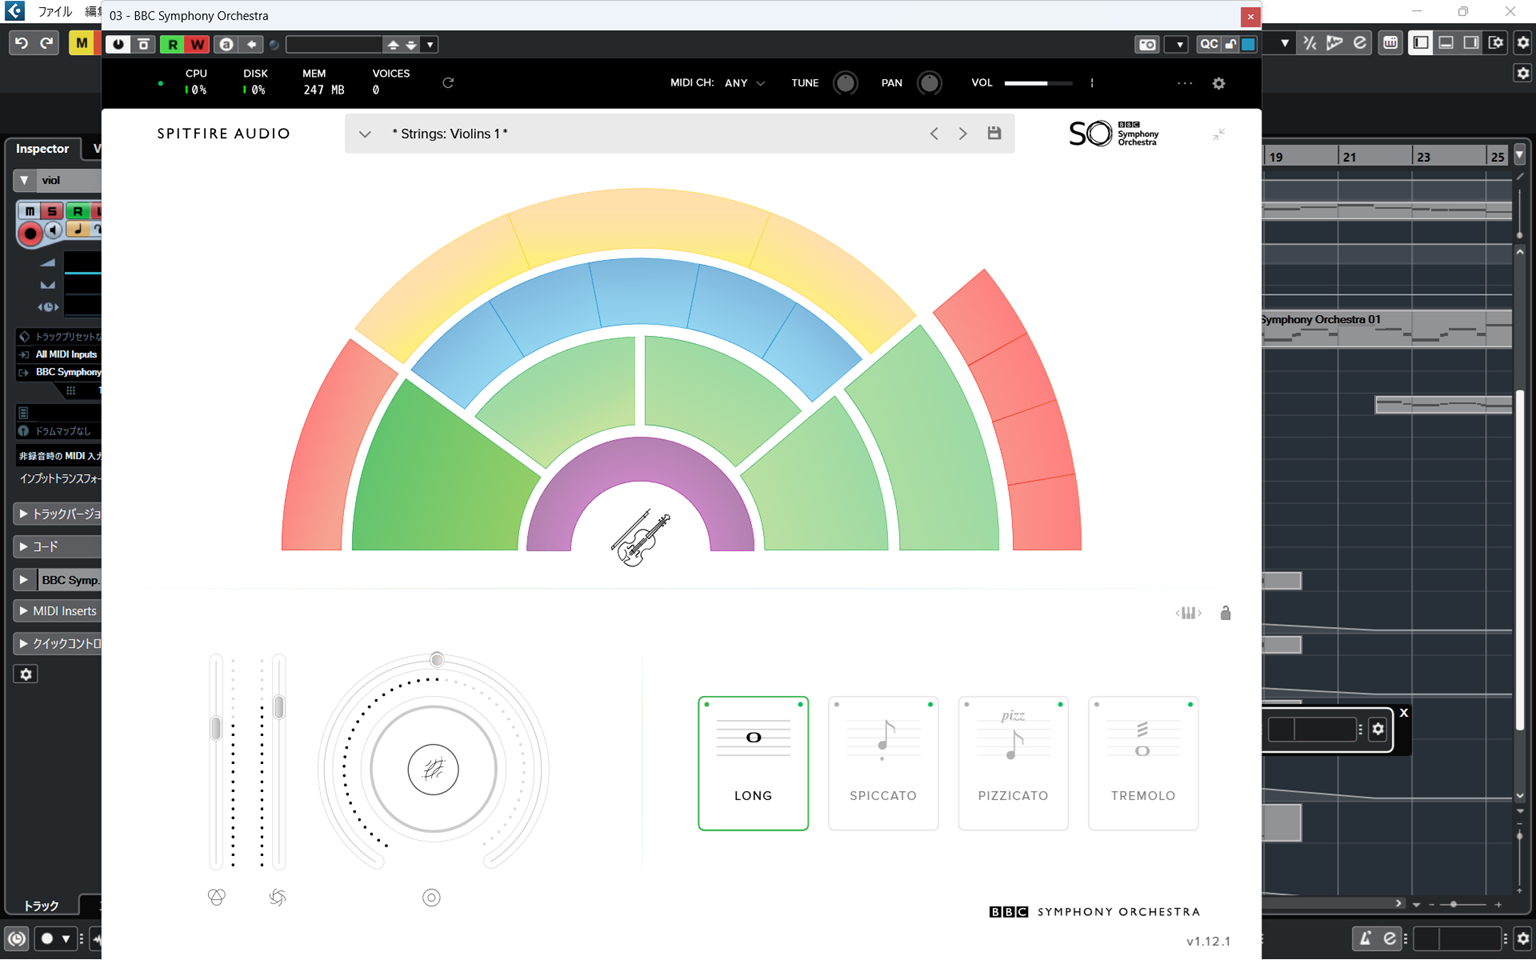Select the PIZZICATO articulation

[1013, 763]
